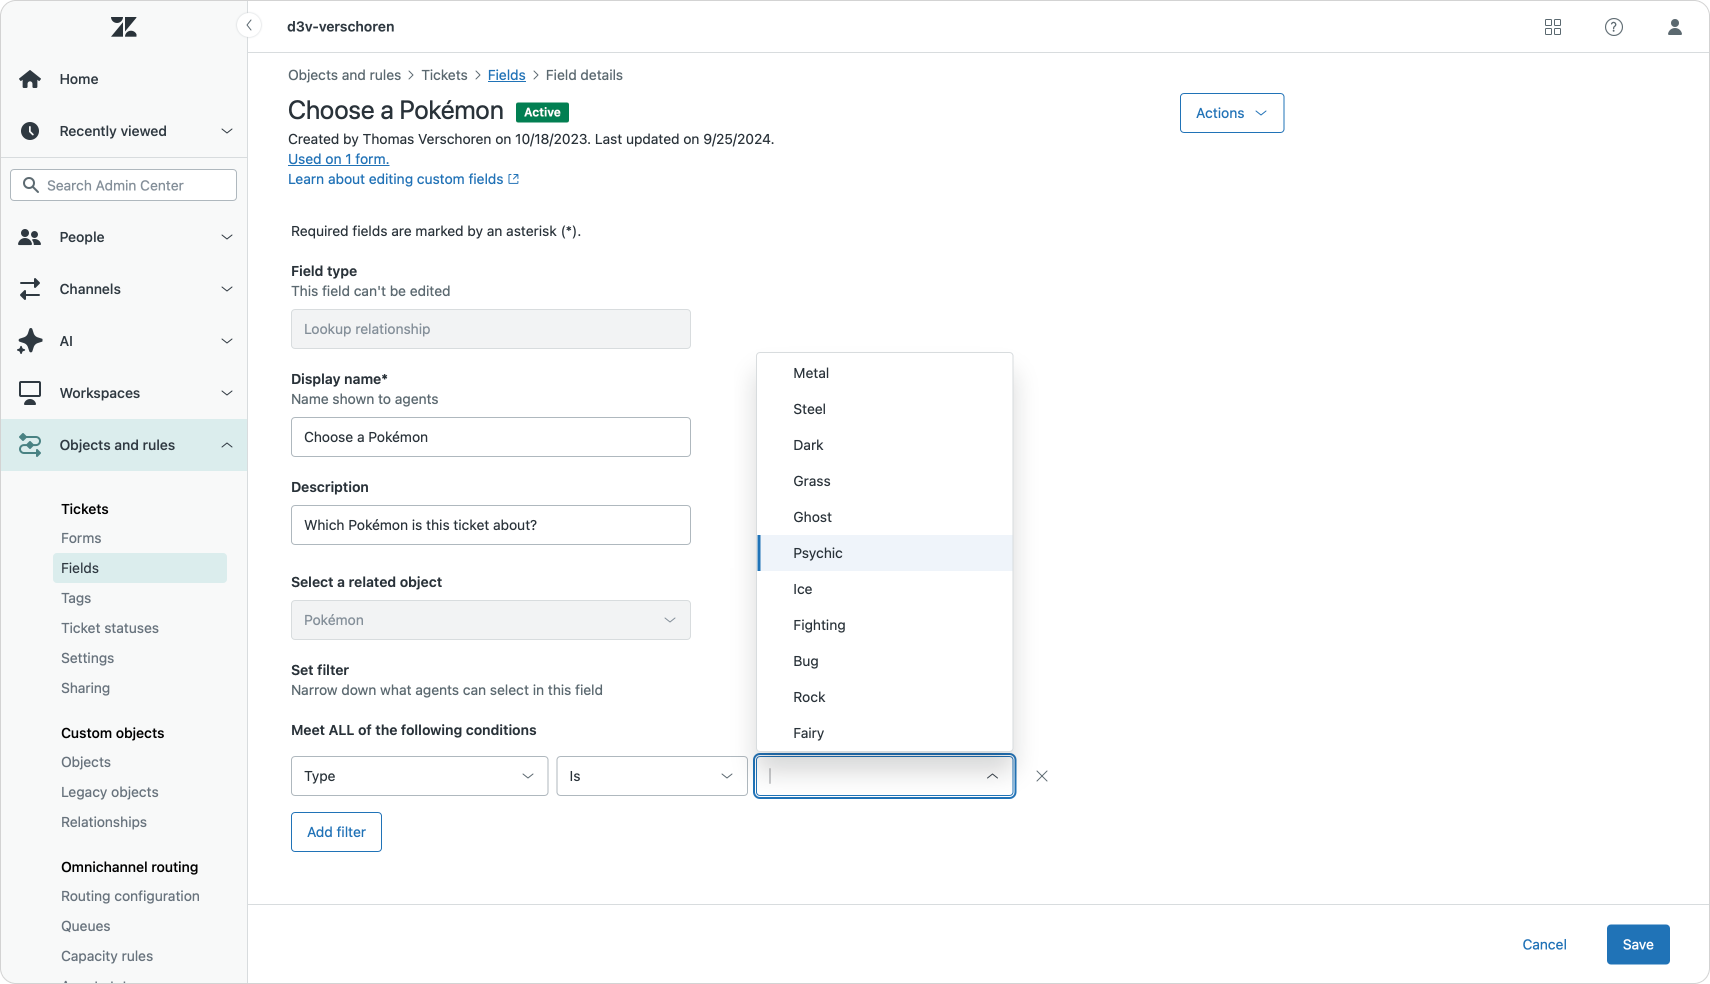Open Relationships in the sidebar
The width and height of the screenshot is (1710, 984).
click(x=104, y=822)
